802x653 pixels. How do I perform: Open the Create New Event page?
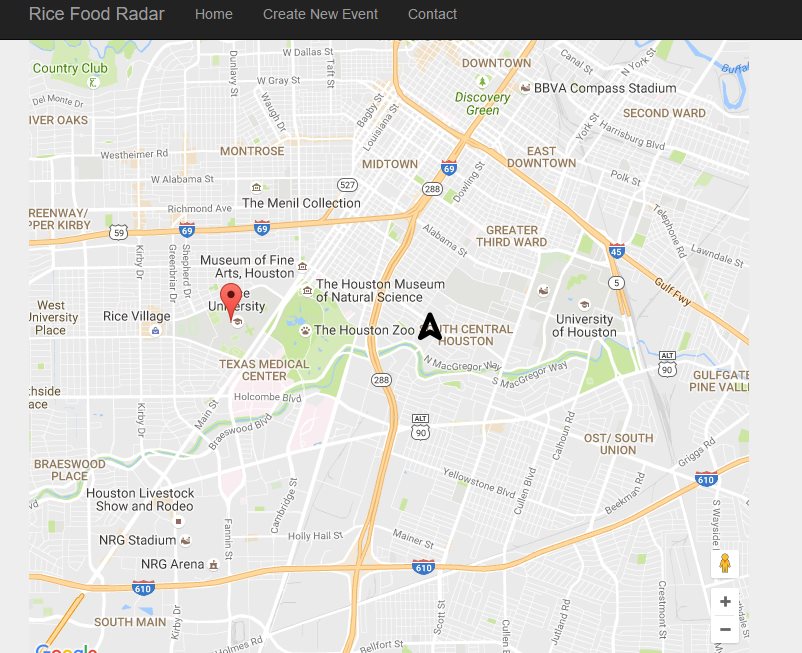[x=320, y=14]
